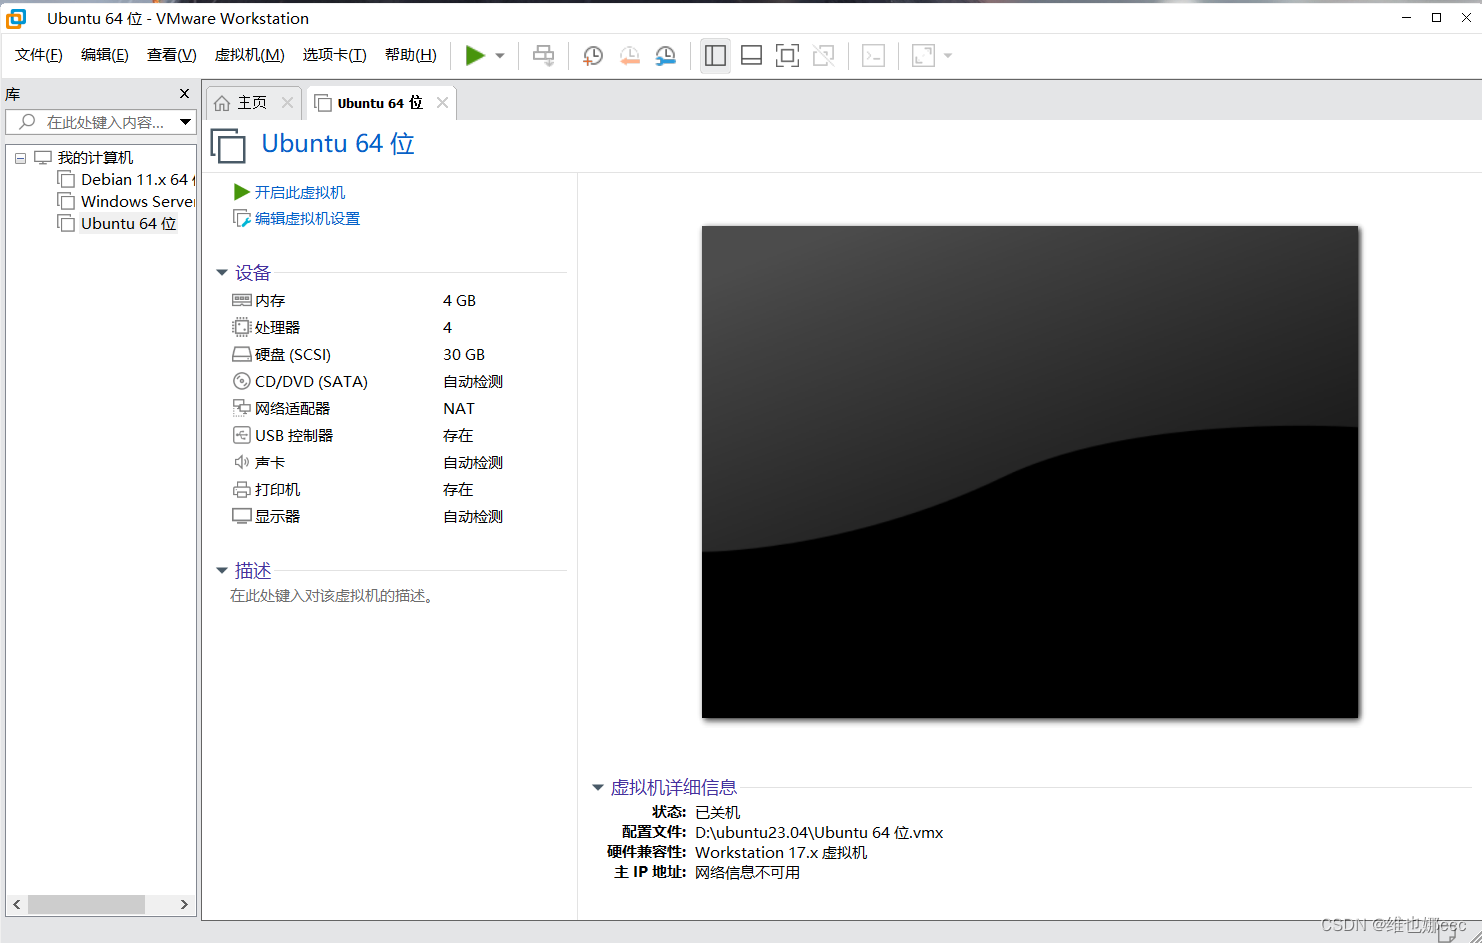Click the green power-on toolbar icon

click(x=475, y=55)
